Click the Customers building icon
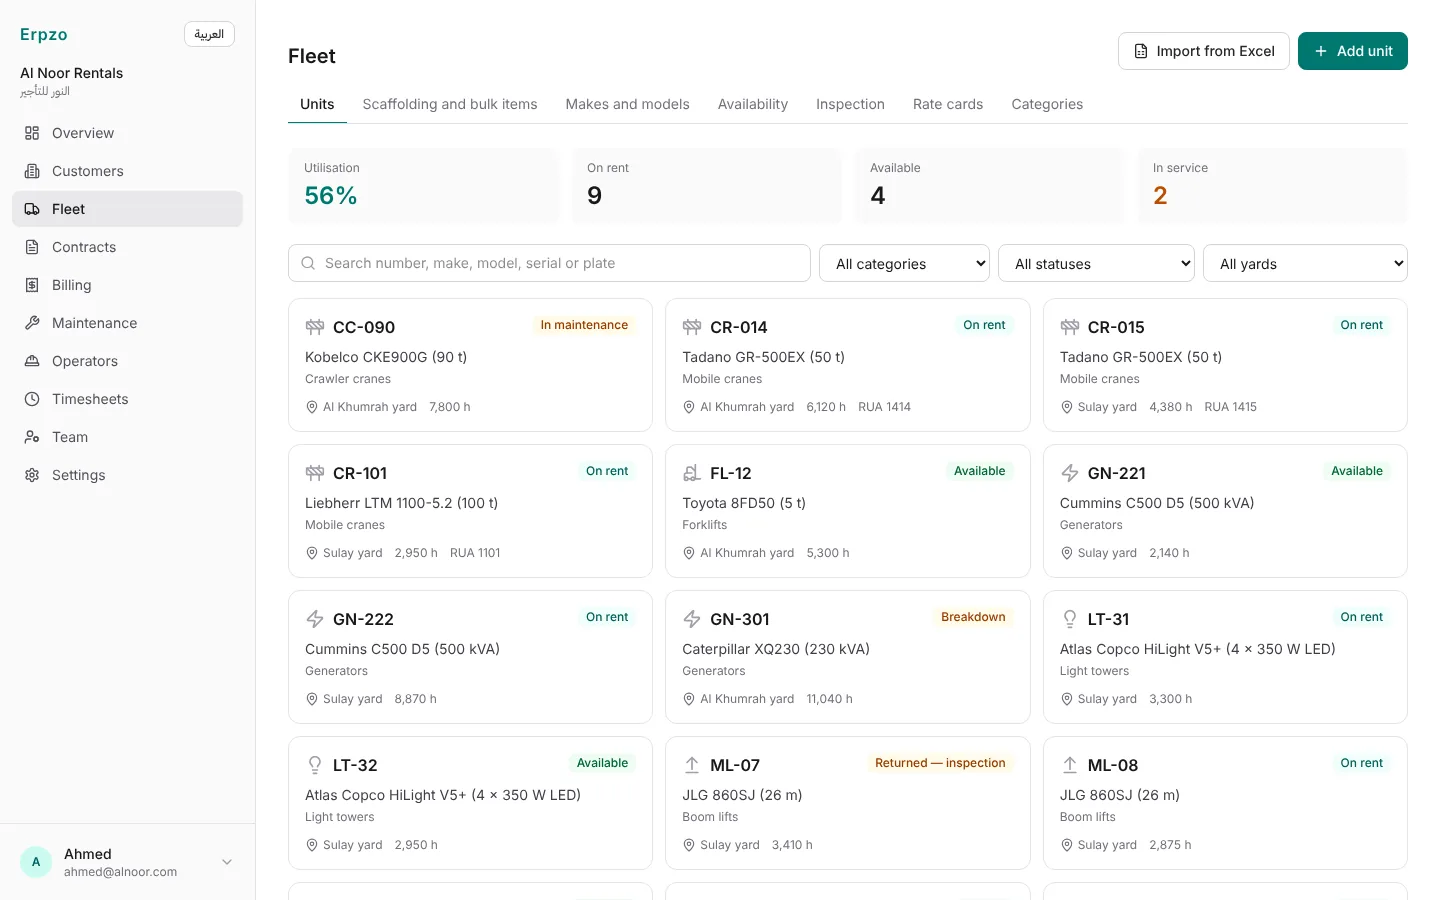1440x900 pixels. (32, 171)
